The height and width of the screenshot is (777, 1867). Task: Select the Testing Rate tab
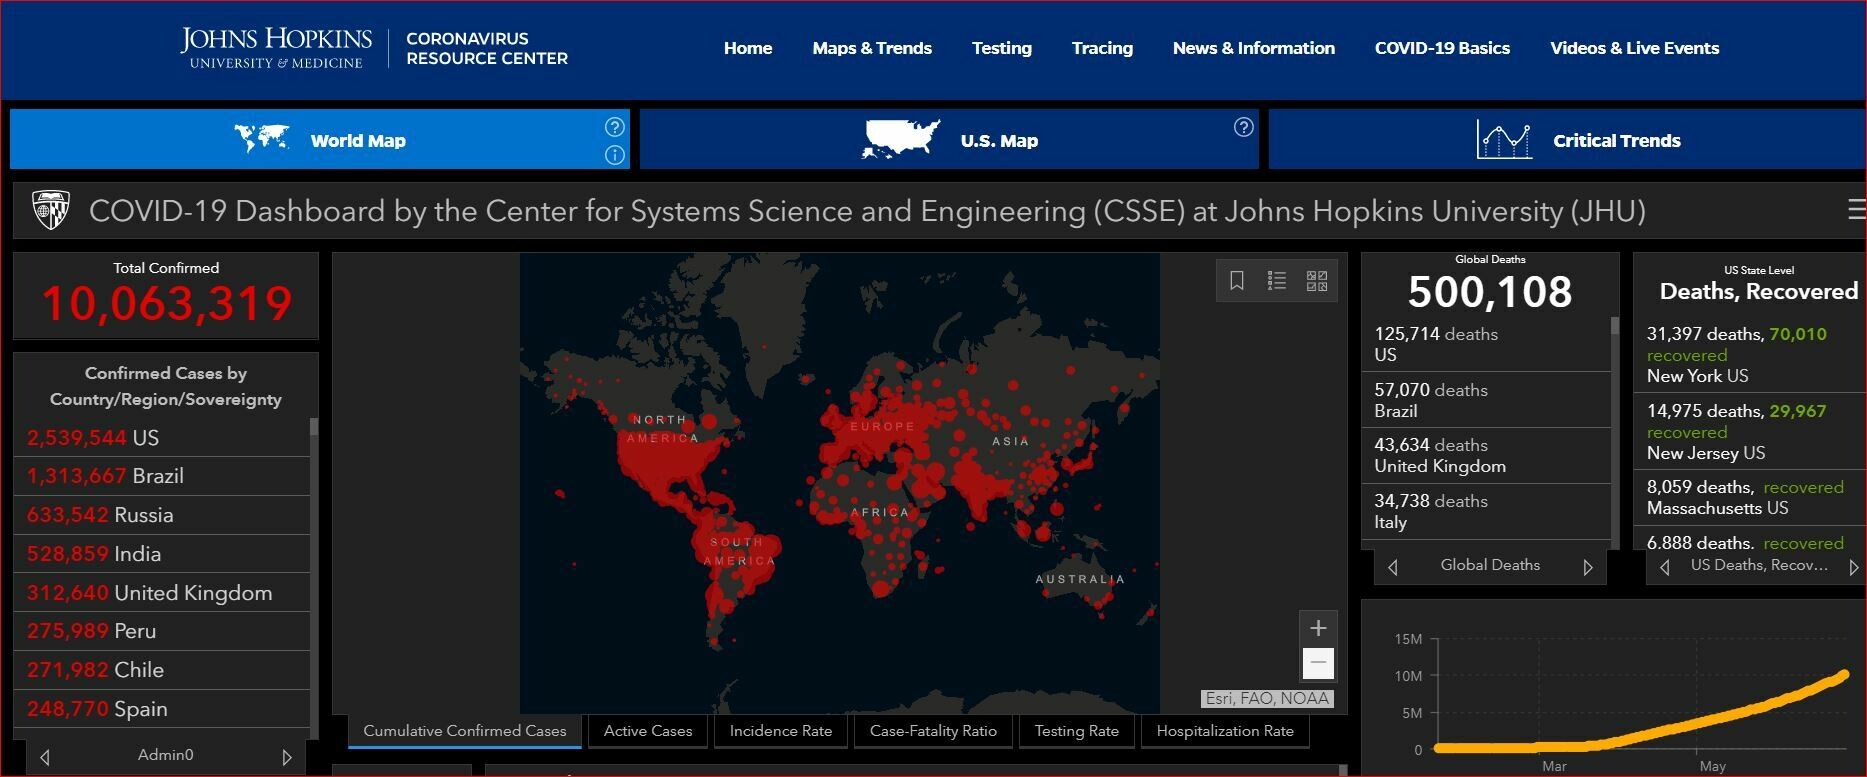coord(1076,731)
